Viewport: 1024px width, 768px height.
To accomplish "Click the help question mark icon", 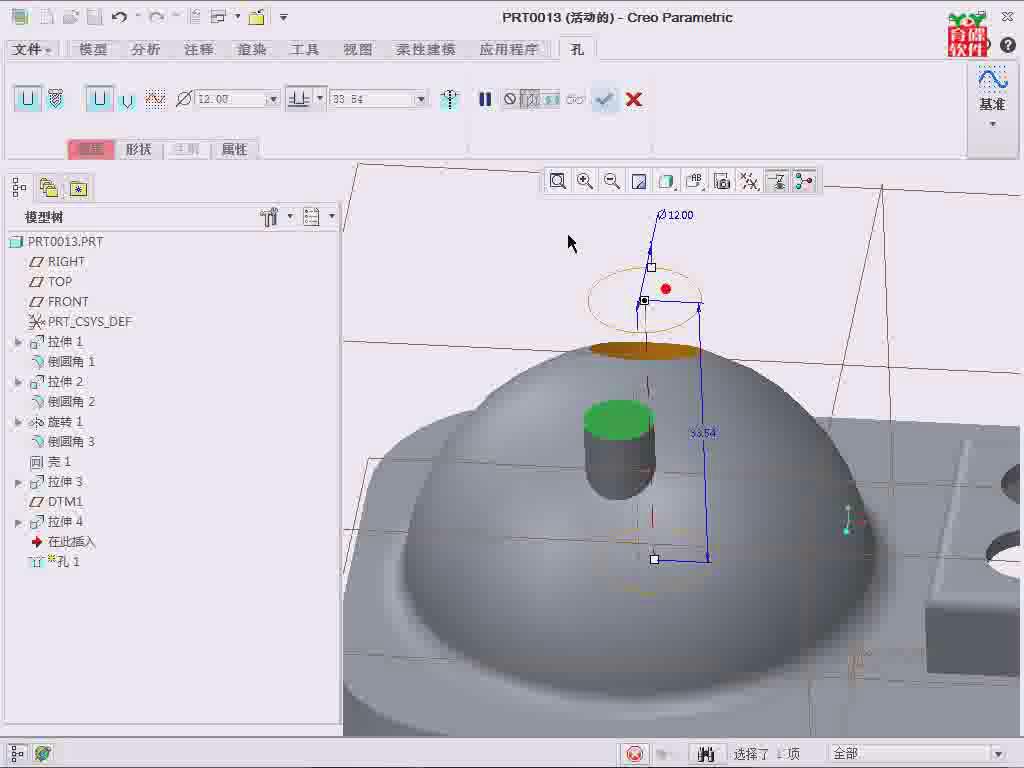I will pos(1008,45).
